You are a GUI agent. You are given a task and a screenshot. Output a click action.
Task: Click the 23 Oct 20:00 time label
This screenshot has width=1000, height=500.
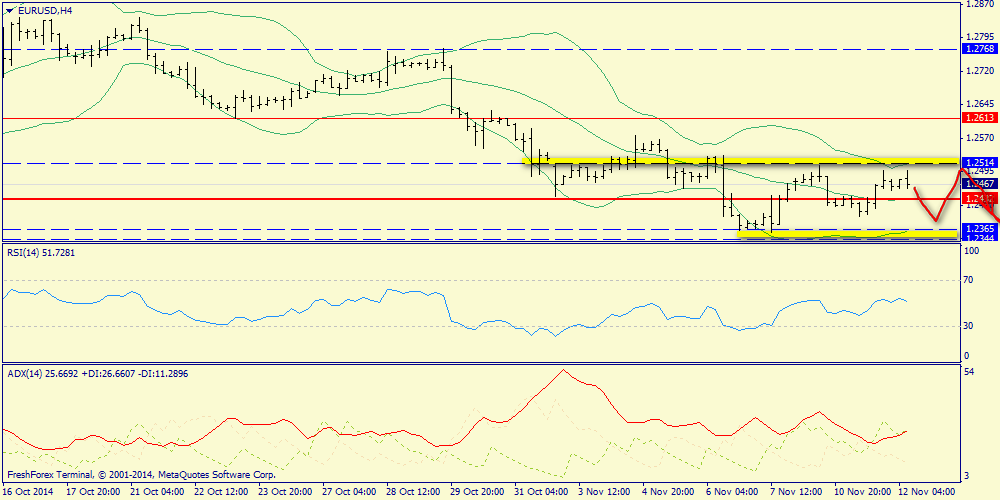click(x=283, y=492)
